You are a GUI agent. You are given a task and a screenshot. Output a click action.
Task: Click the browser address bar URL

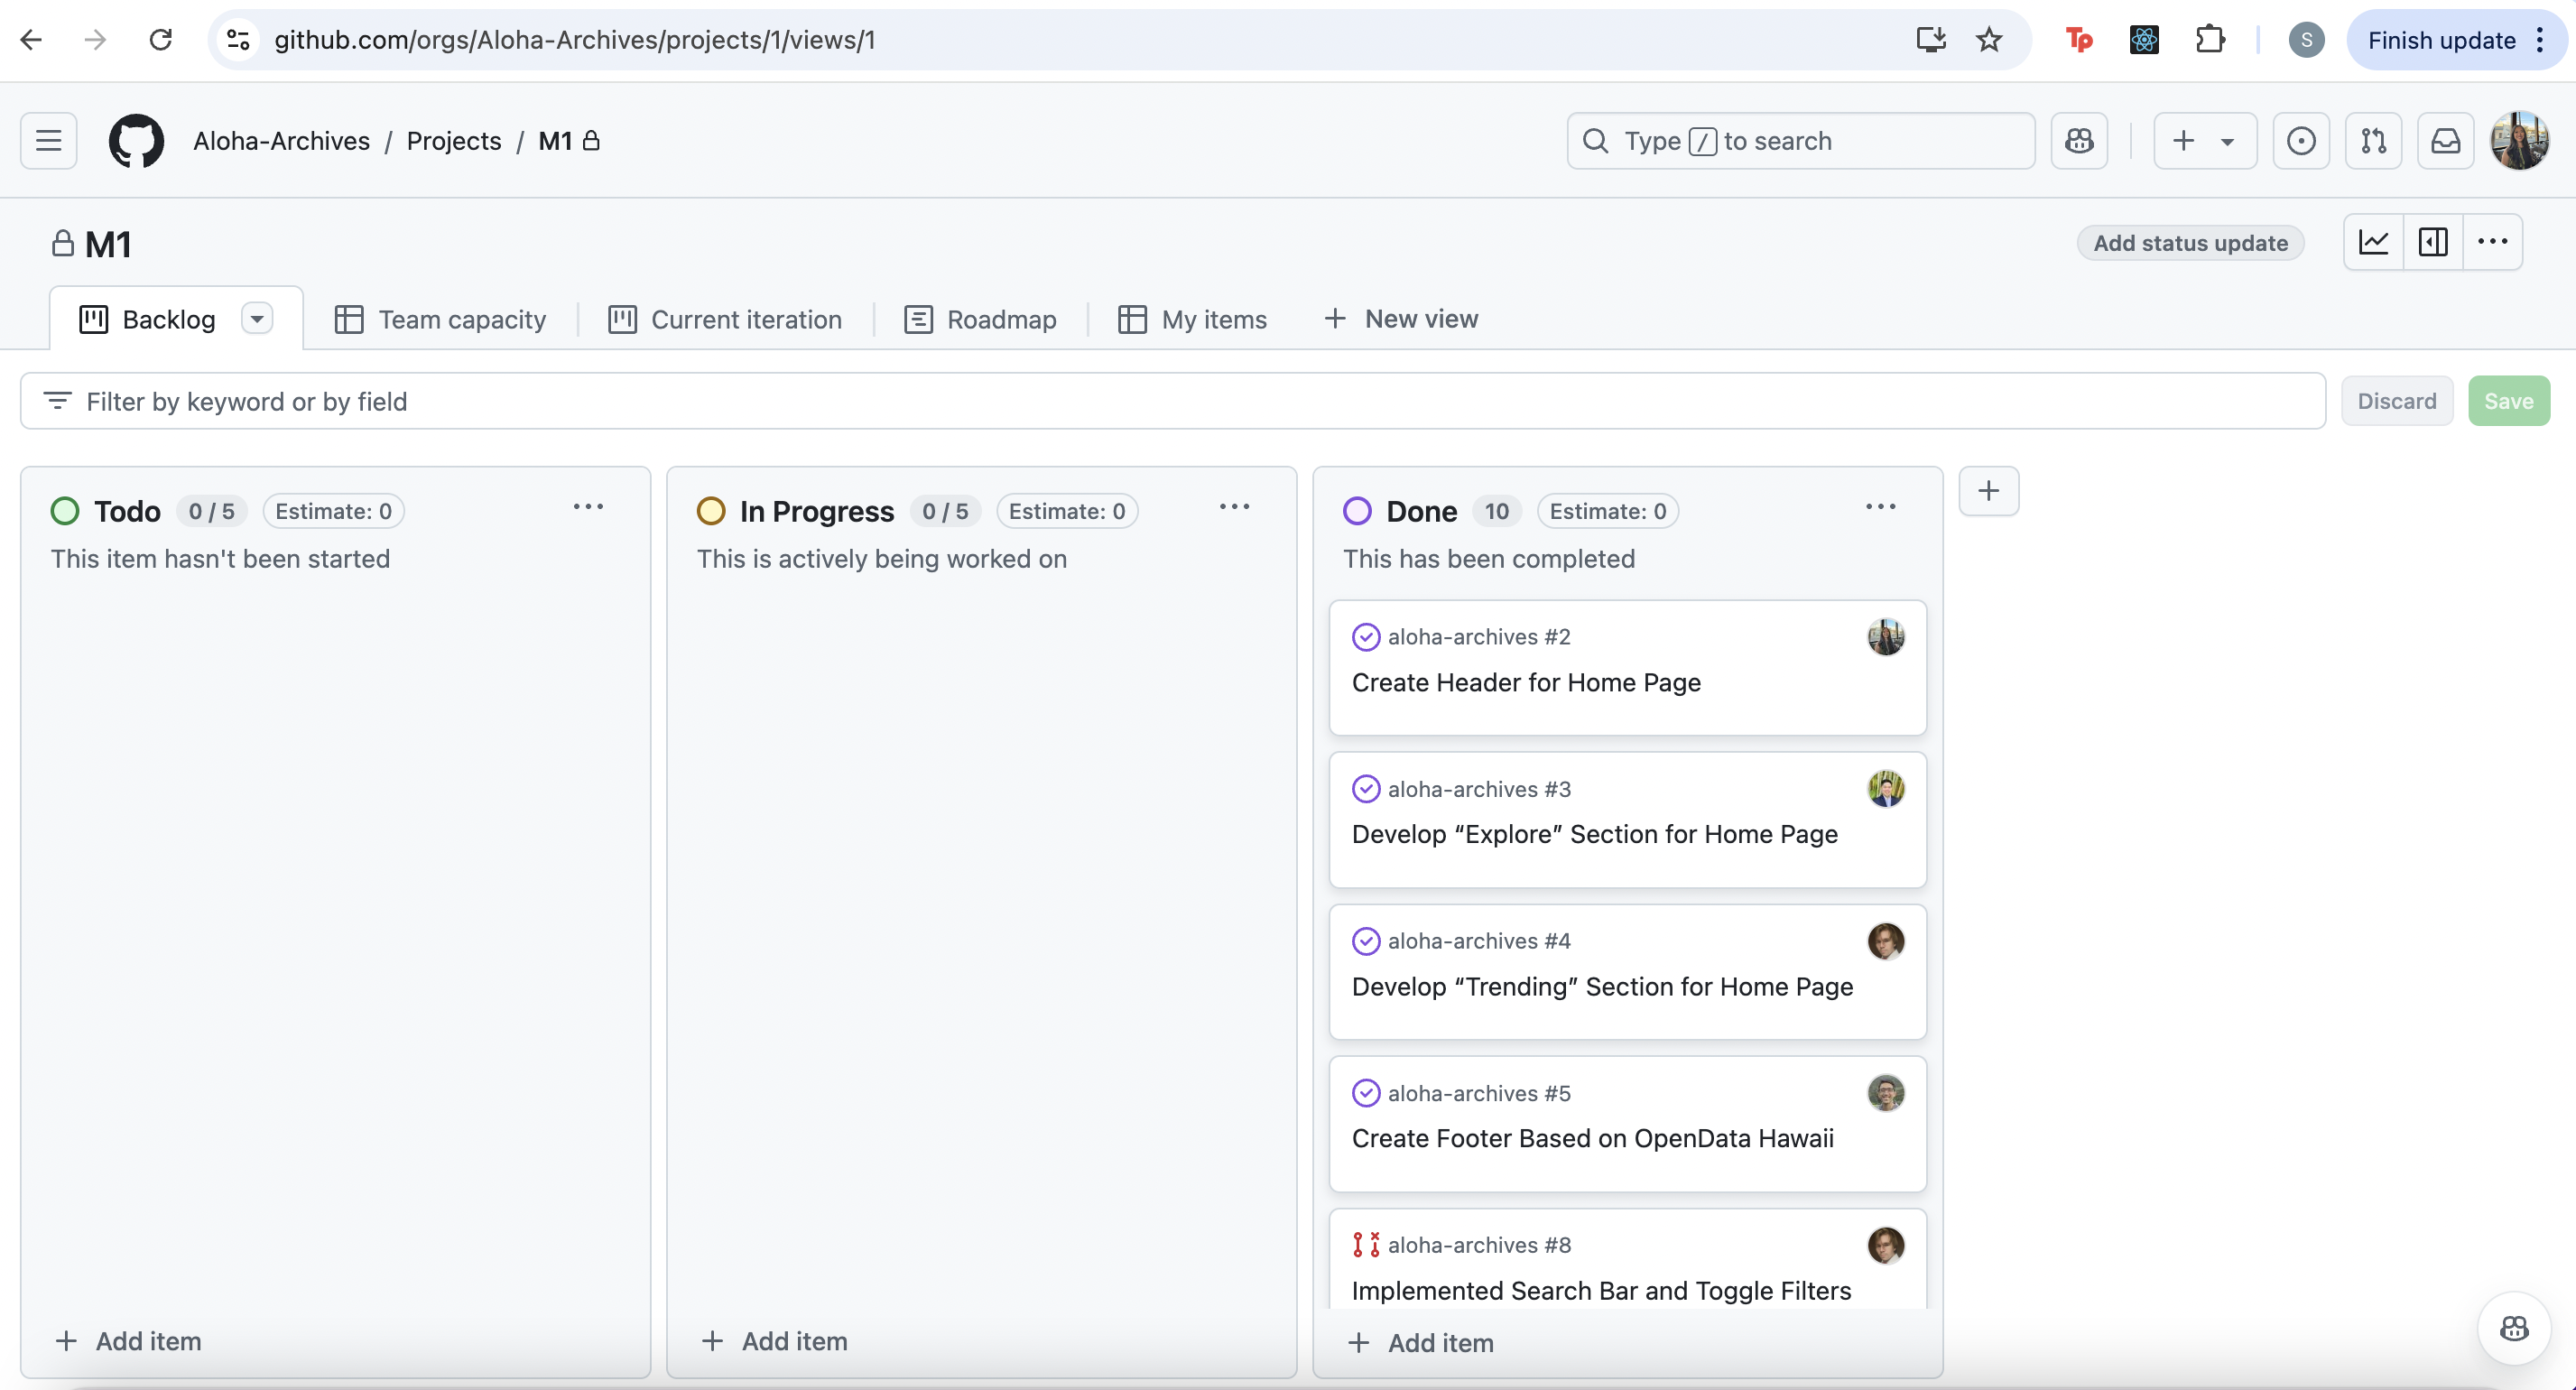575,40
